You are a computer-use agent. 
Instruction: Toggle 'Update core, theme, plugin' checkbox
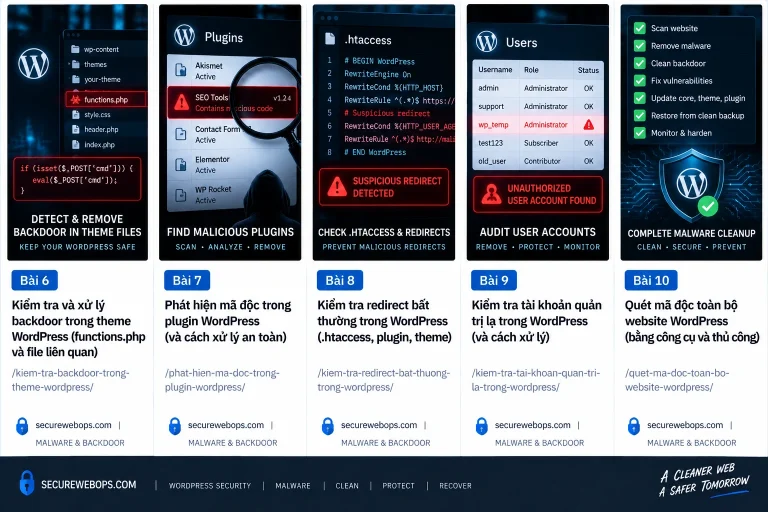click(x=640, y=98)
